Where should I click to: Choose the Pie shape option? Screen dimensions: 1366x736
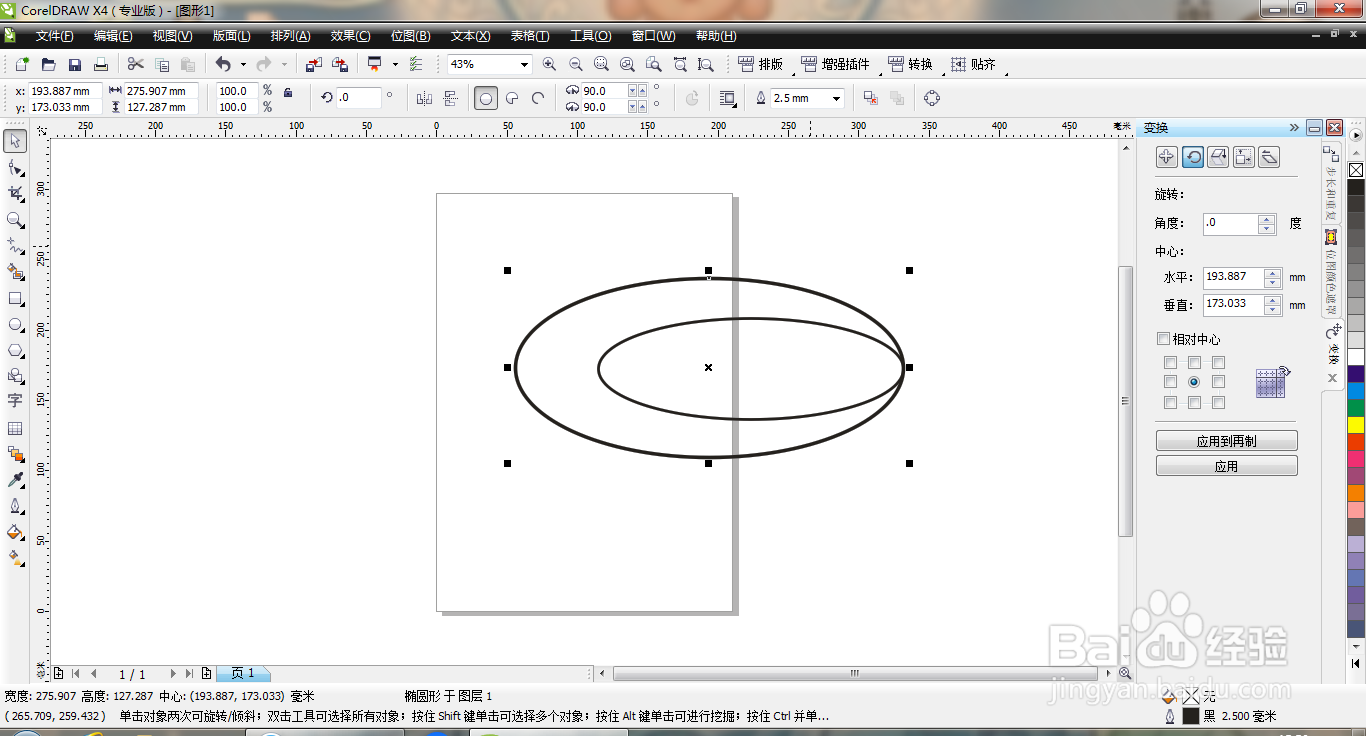512,98
